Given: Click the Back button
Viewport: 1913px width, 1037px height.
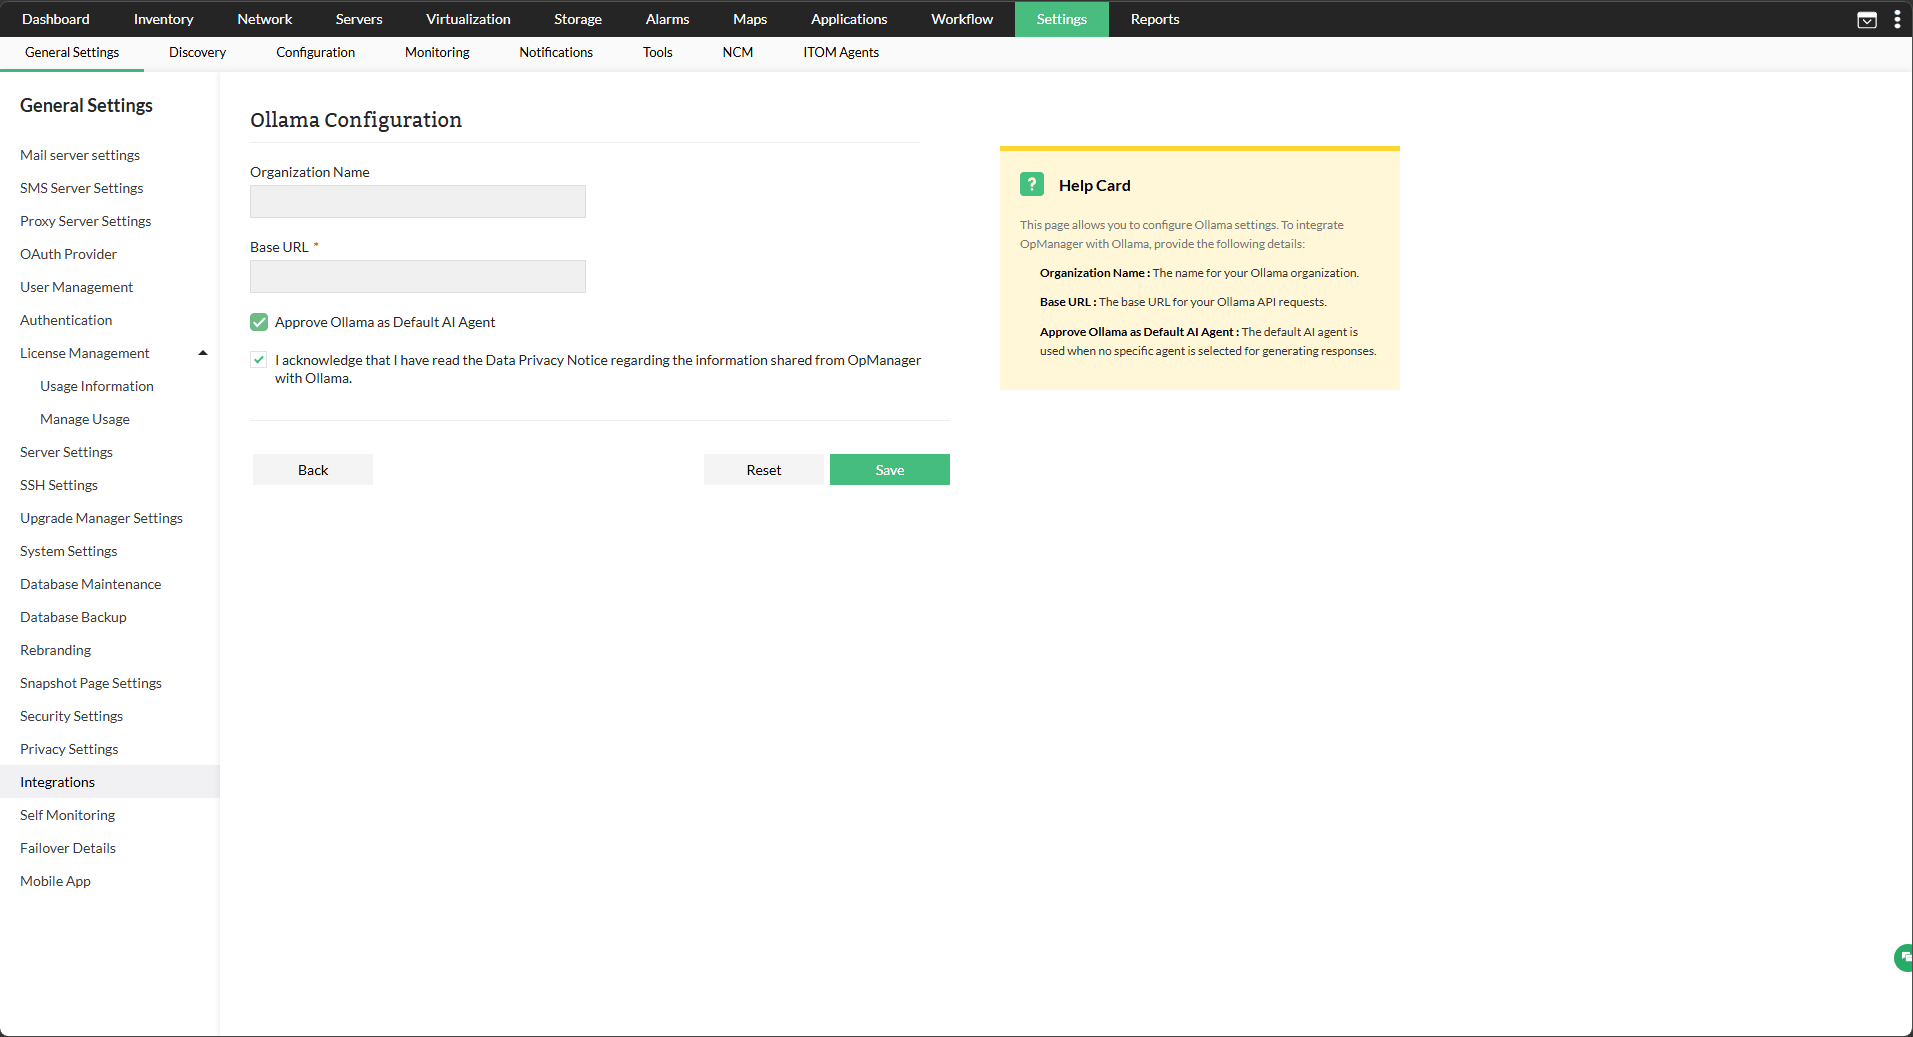Looking at the screenshot, I should (313, 470).
